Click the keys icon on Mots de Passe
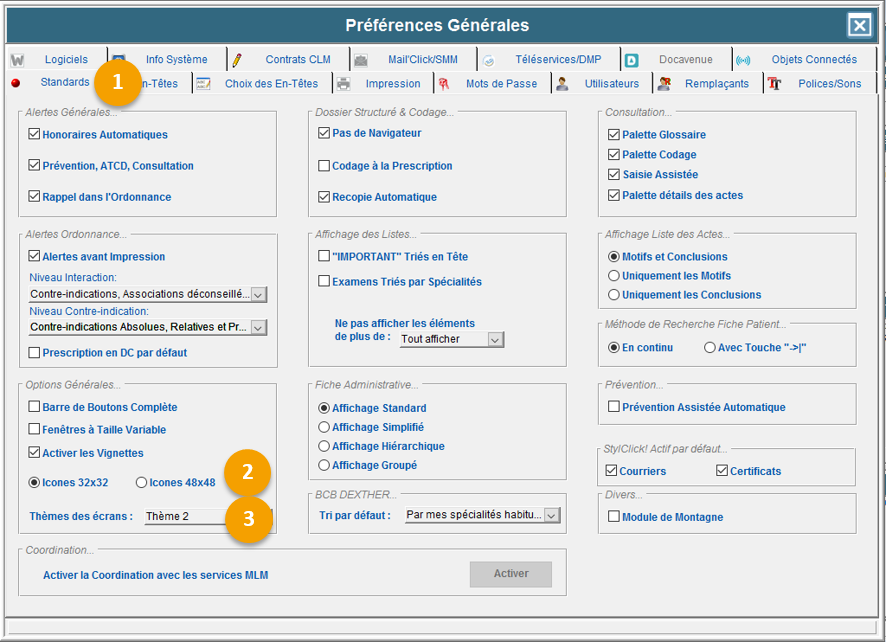The image size is (886, 642). [443, 84]
